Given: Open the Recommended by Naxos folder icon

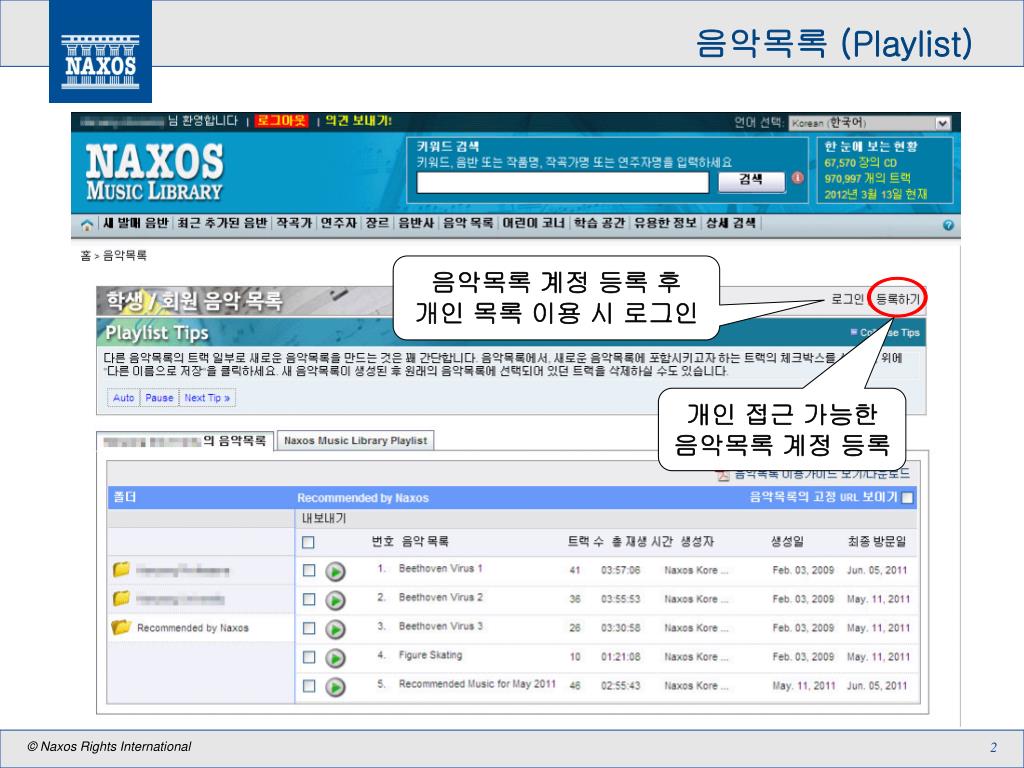Looking at the screenshot, I should point(121,627).
